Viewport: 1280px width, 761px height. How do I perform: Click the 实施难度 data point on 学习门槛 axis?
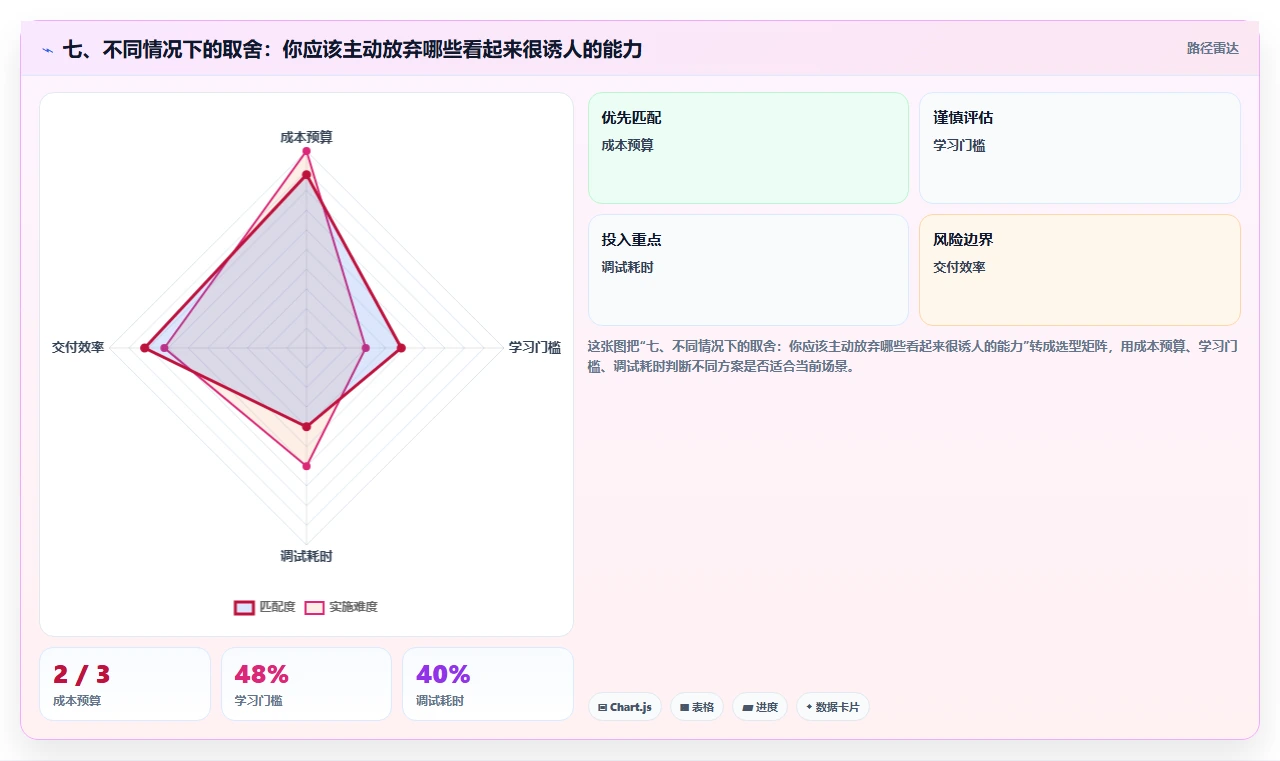(x=365, y=348)
